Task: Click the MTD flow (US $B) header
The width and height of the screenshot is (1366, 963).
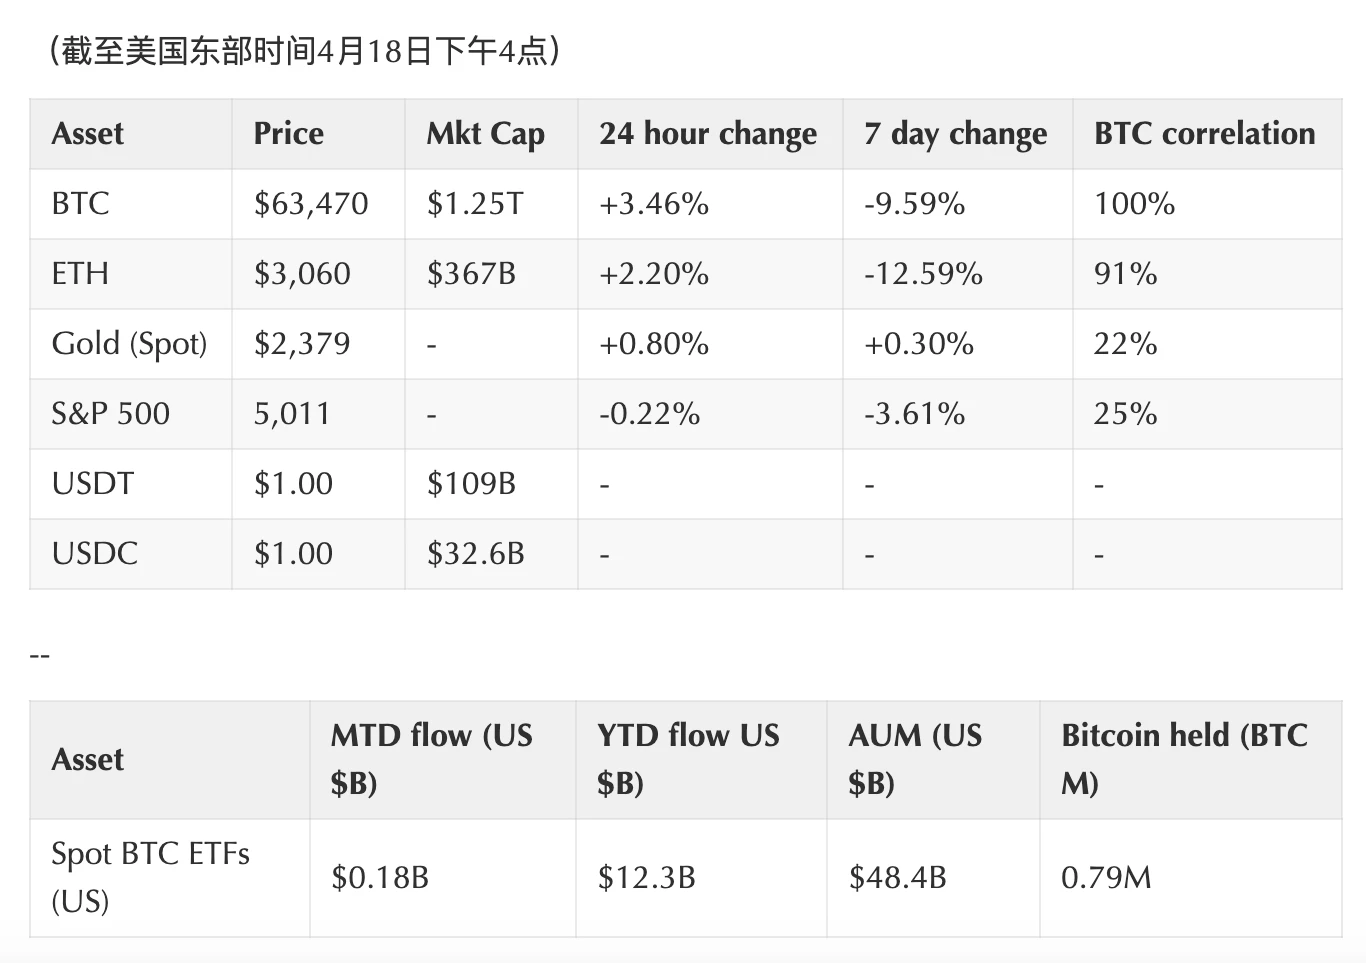Action: 431,759
